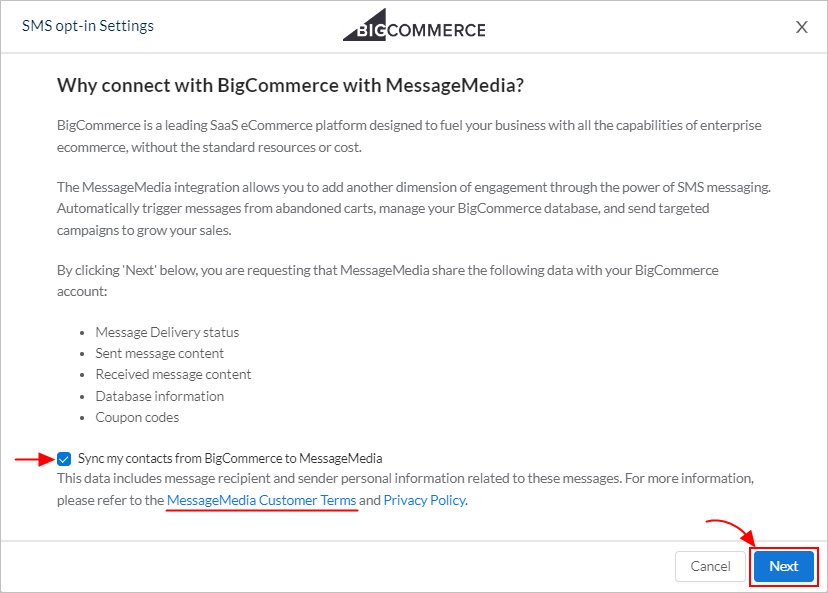Close the dialog with the X icon
The width and height of the screenshot is (828, 593).
click(802, 27)
